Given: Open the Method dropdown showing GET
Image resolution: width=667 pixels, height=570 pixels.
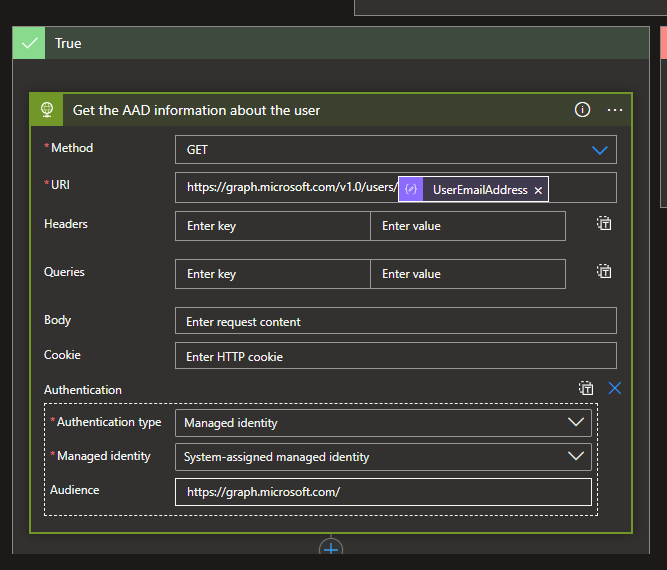Looking at the screenshot, I should (x=396, y=150).
